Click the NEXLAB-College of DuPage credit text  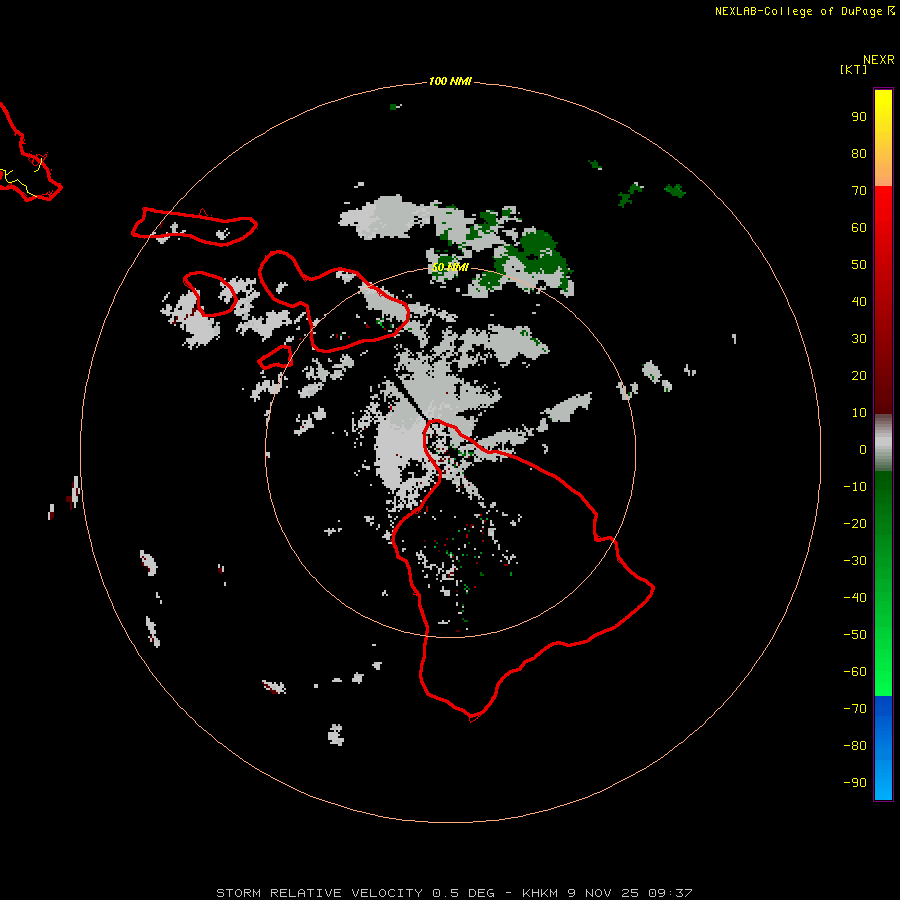coord(805,11)
